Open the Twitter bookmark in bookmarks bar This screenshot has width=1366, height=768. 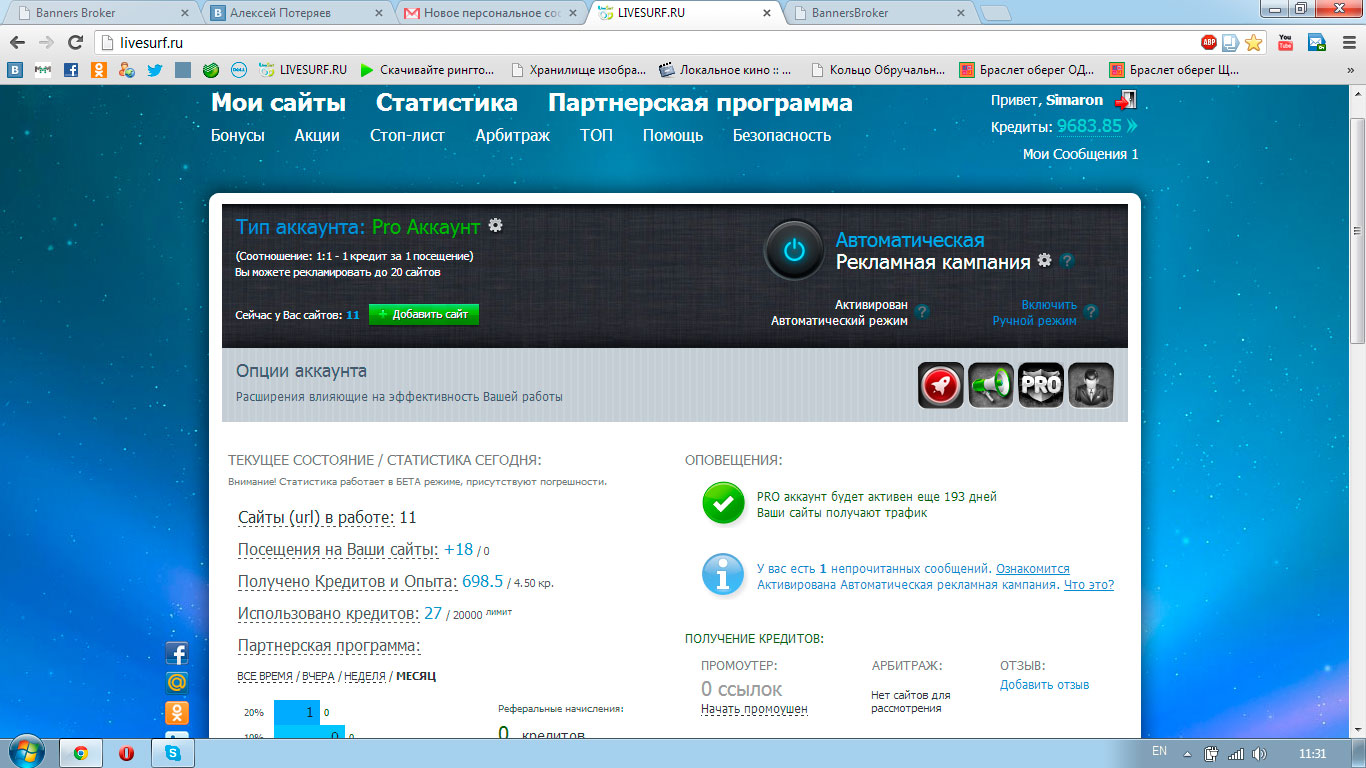154,70
